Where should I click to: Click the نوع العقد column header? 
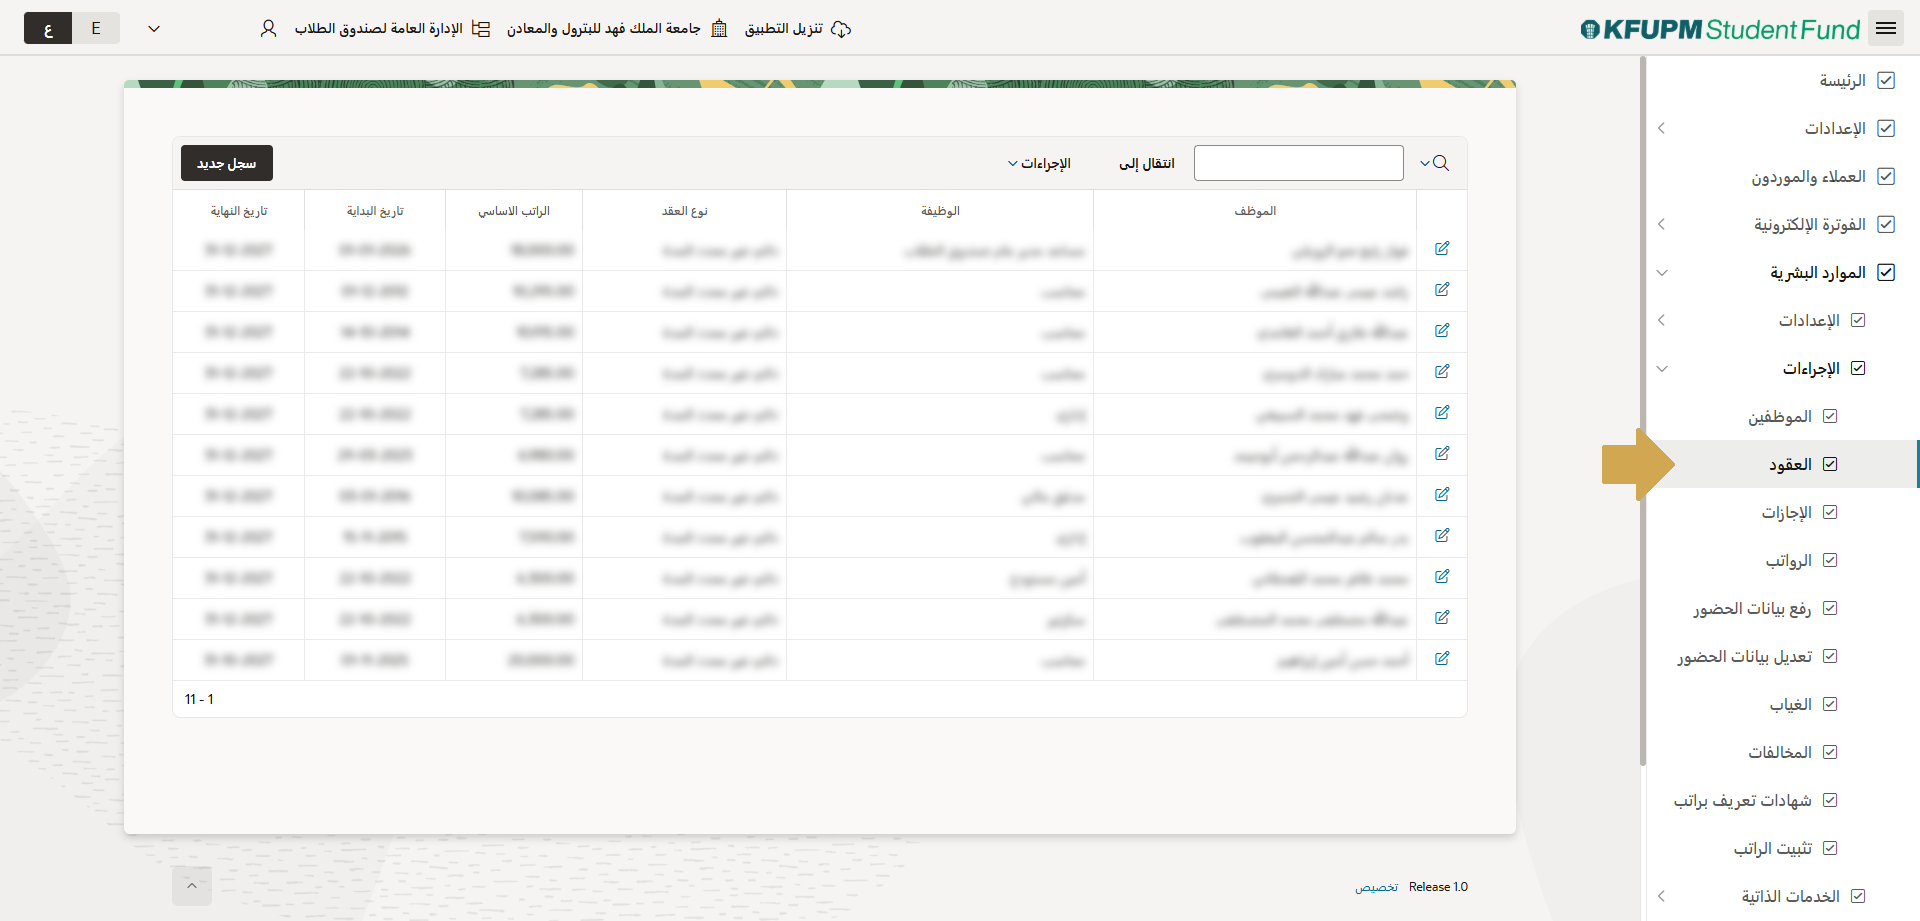(685, 211)
